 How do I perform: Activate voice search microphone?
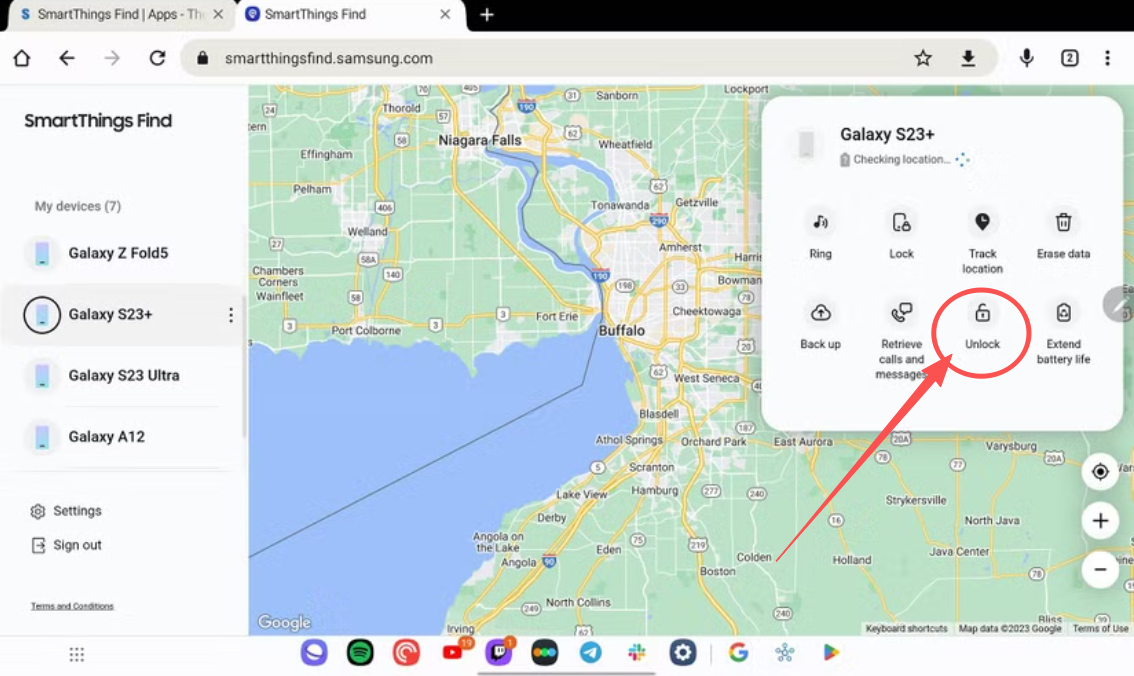point(1026,58)
